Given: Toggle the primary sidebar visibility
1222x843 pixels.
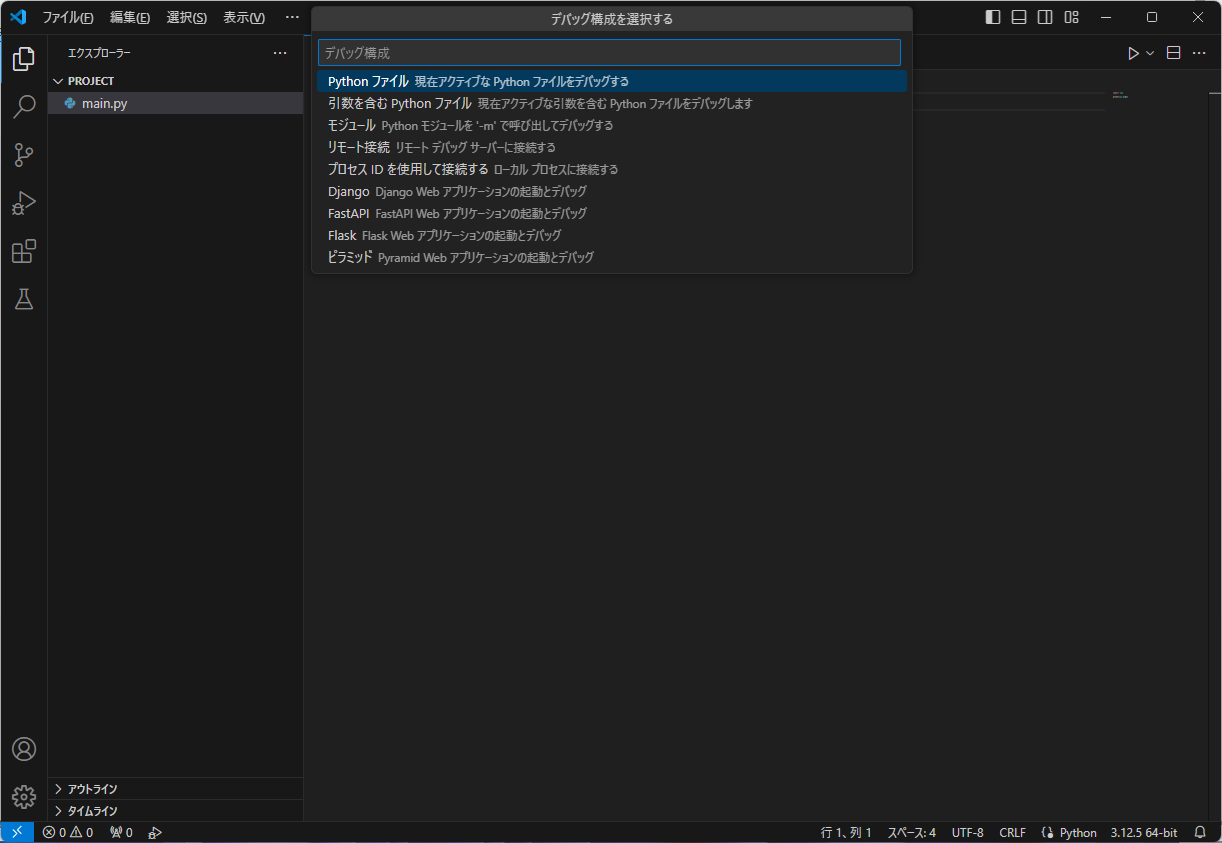Looking at the screenshot, I should tap(991, 17).
